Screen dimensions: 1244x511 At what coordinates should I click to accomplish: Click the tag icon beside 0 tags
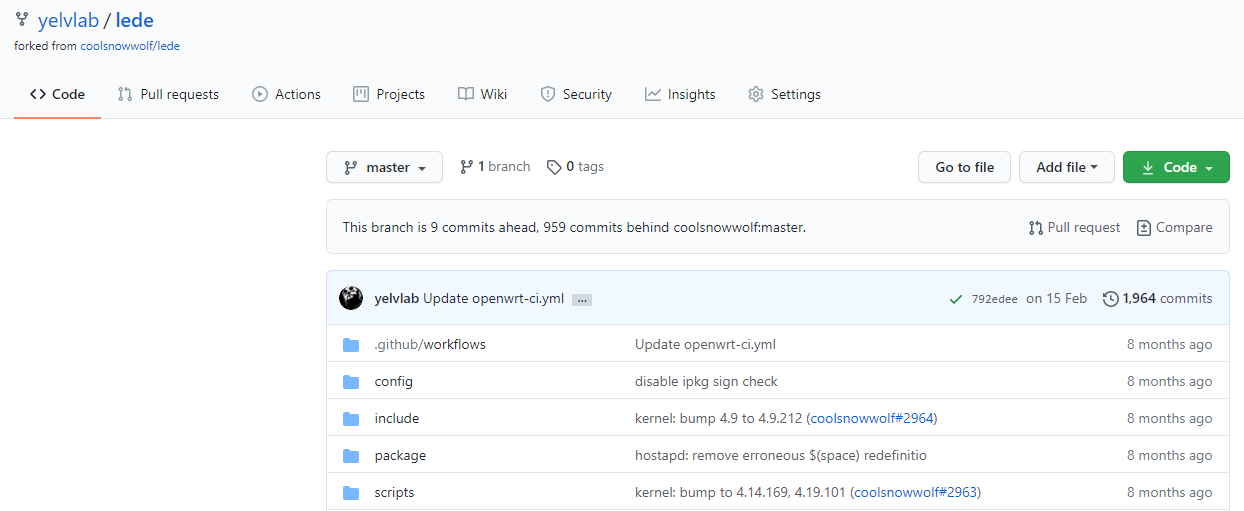(554, 167)
